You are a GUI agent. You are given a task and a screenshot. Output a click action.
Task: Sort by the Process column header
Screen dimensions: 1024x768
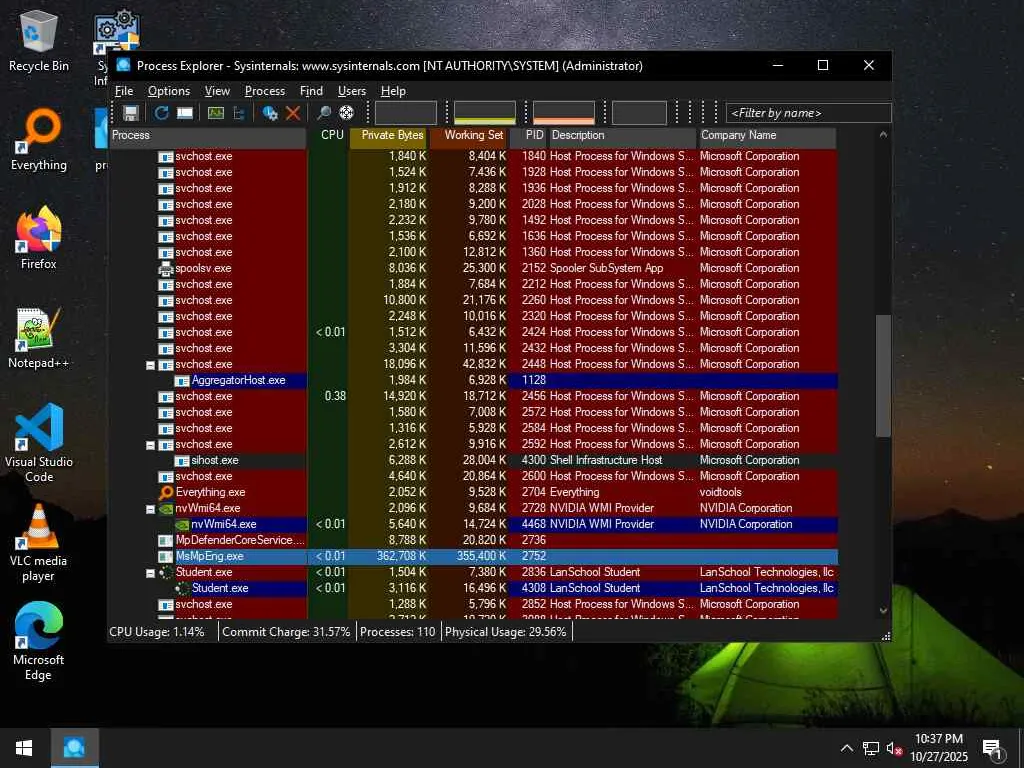[208, 136]
